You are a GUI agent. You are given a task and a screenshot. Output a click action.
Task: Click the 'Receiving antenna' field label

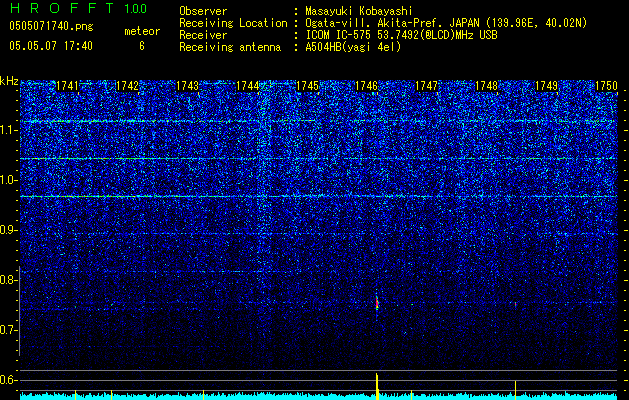230,47
